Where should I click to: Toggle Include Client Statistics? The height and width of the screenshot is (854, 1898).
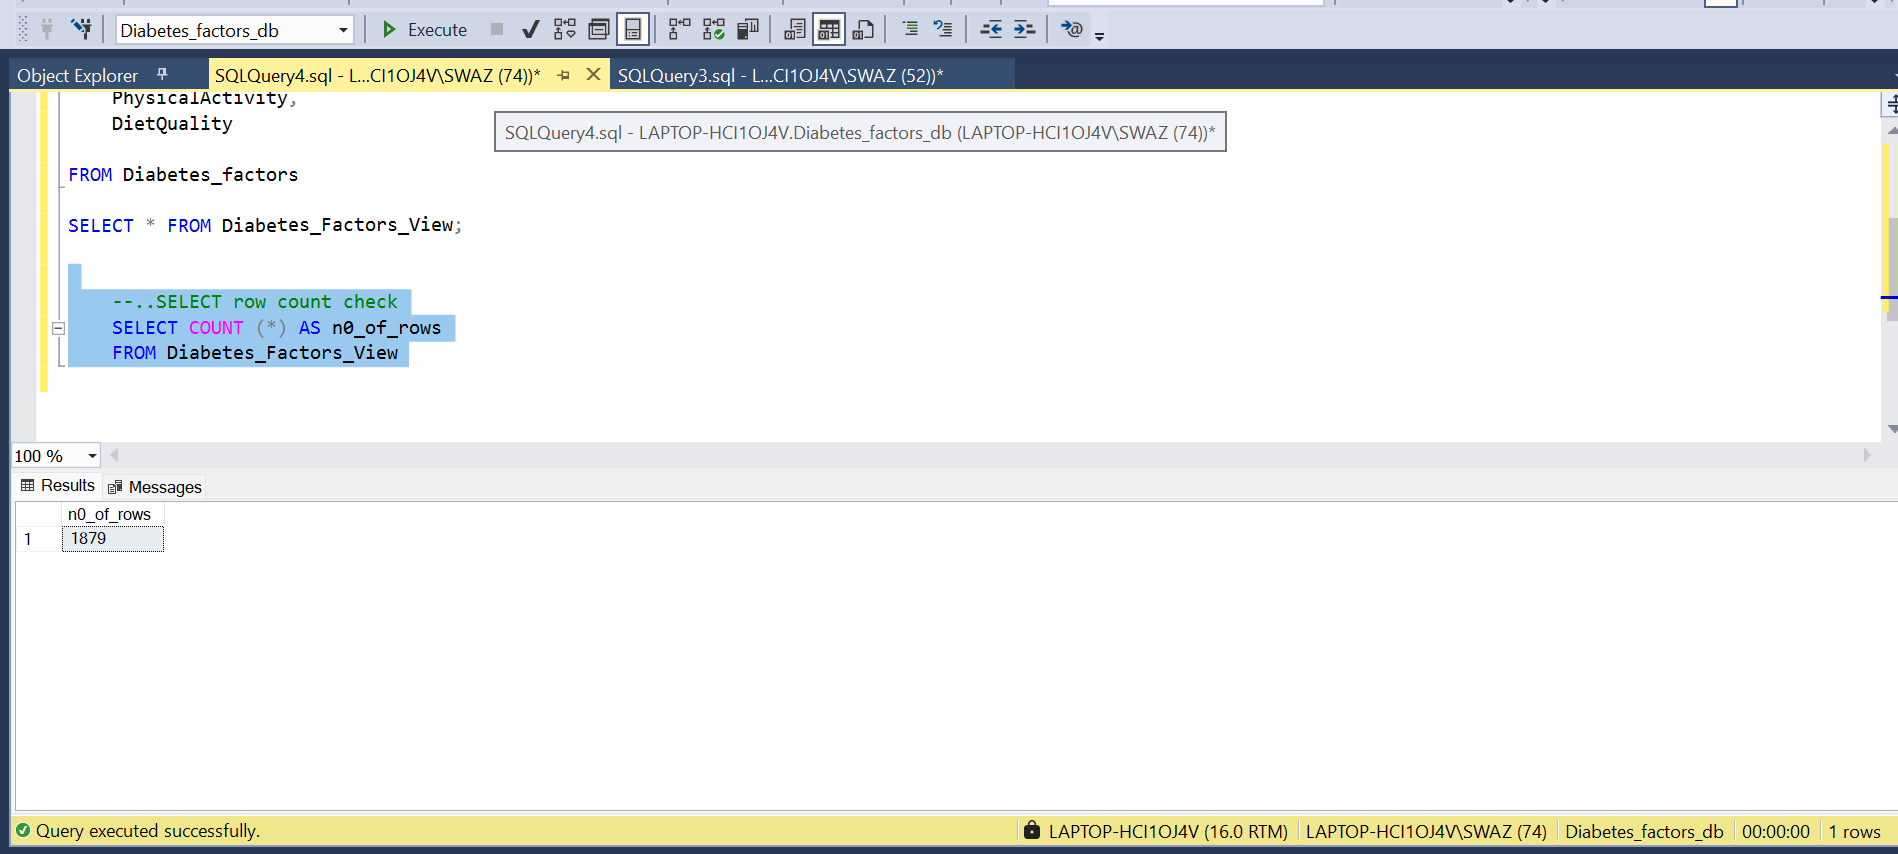coord(748,29)
